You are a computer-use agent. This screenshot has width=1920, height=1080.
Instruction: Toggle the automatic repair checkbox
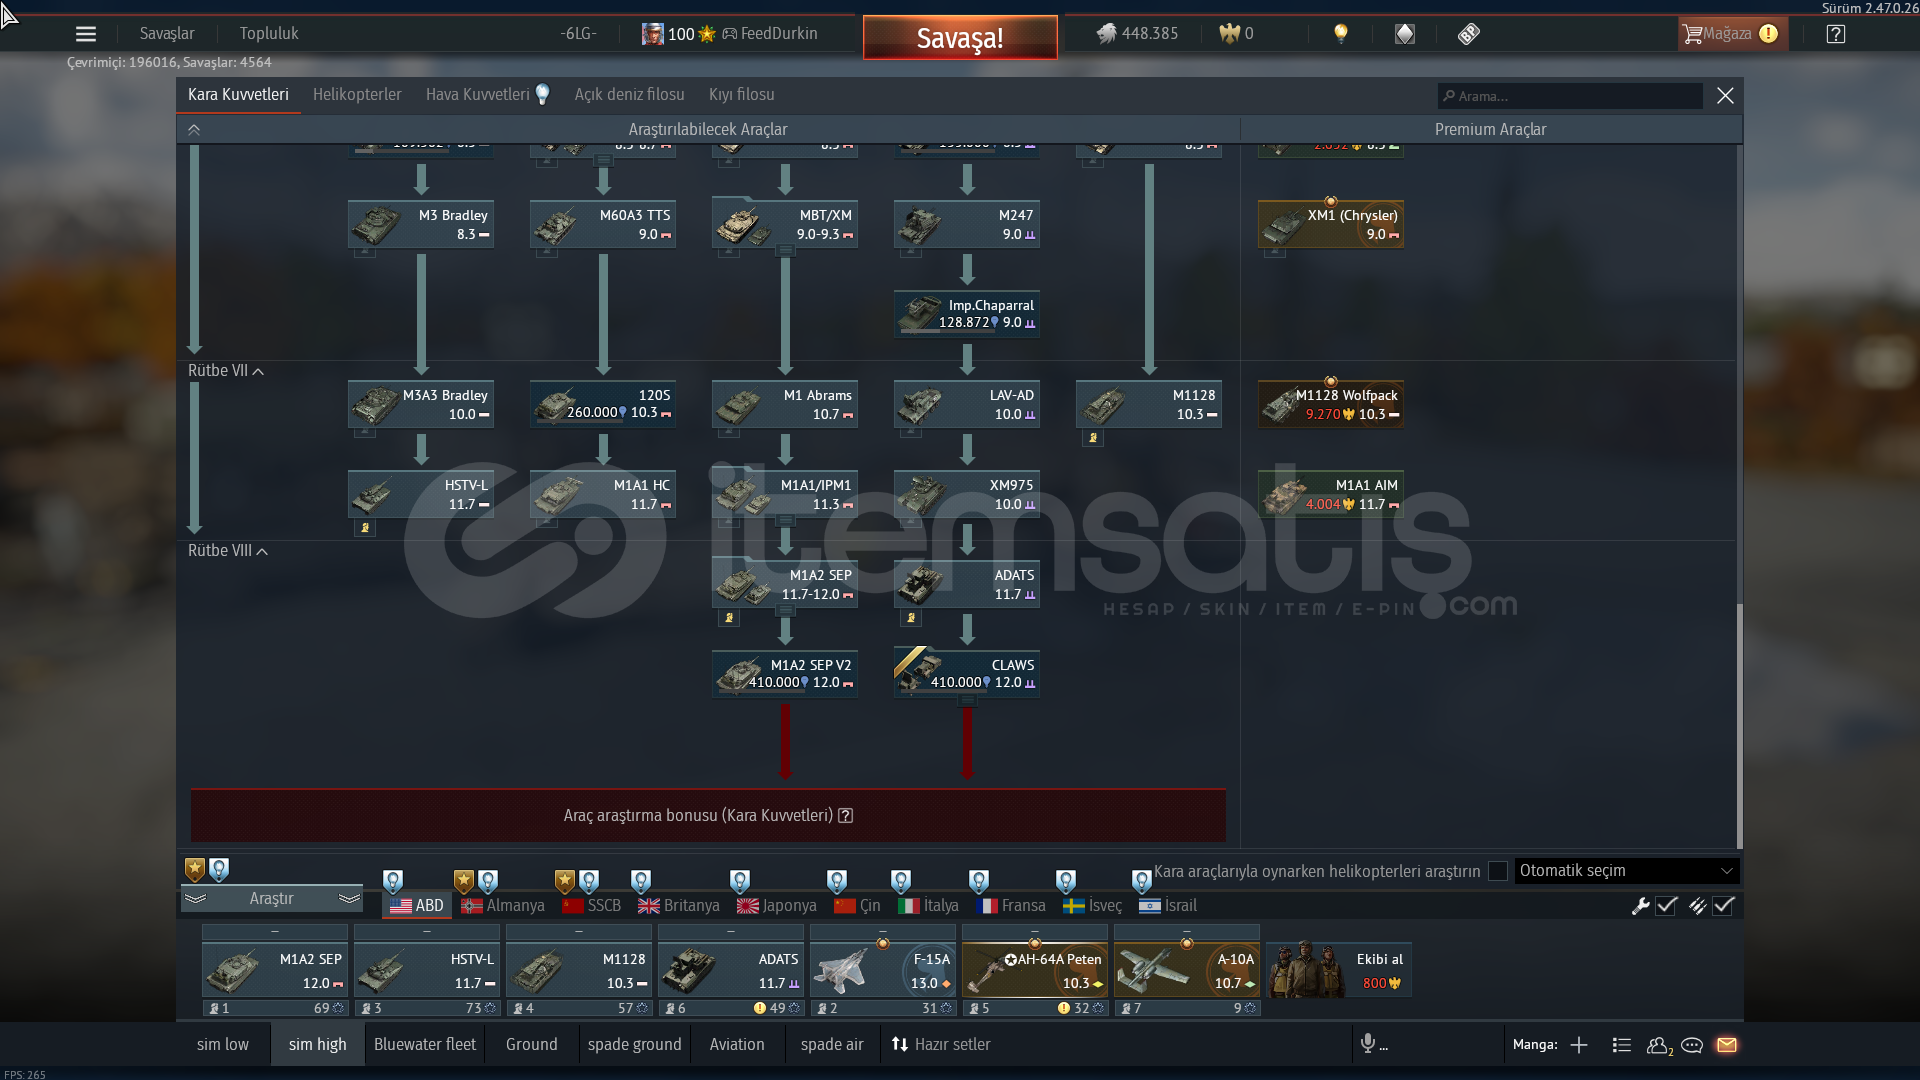pyautogui.click(x=1666, y=906)
